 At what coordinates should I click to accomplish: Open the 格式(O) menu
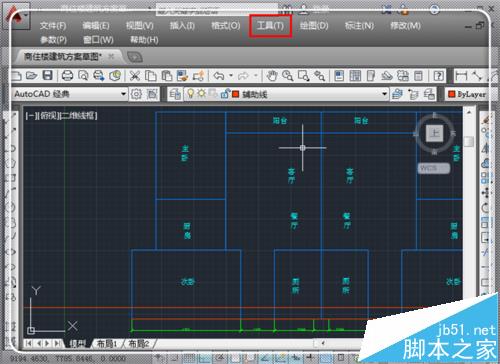tap(225, 26)
